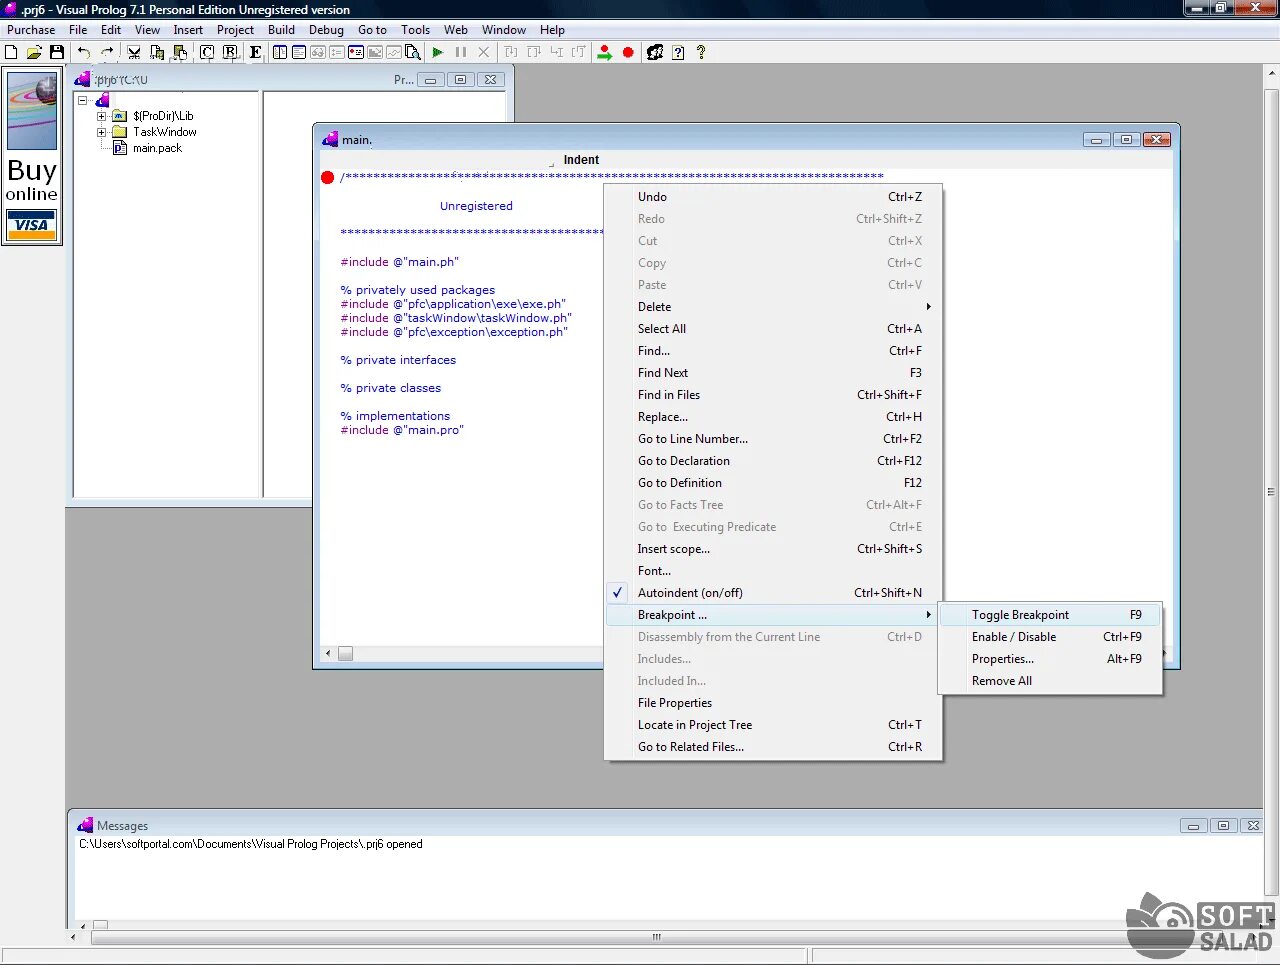Click the Stop debugging X icon

click(484, 52)
